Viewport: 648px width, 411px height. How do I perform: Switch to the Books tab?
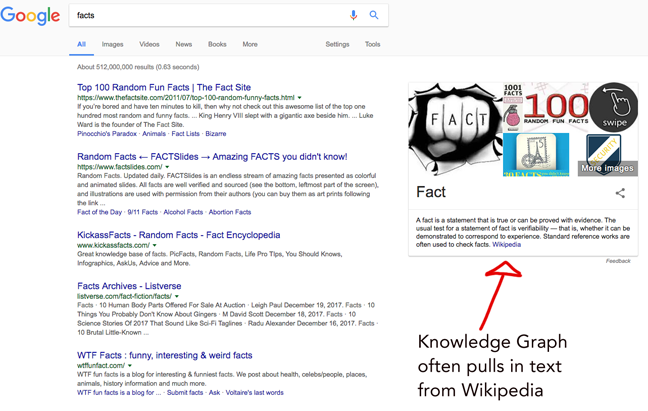pos(217,44)
